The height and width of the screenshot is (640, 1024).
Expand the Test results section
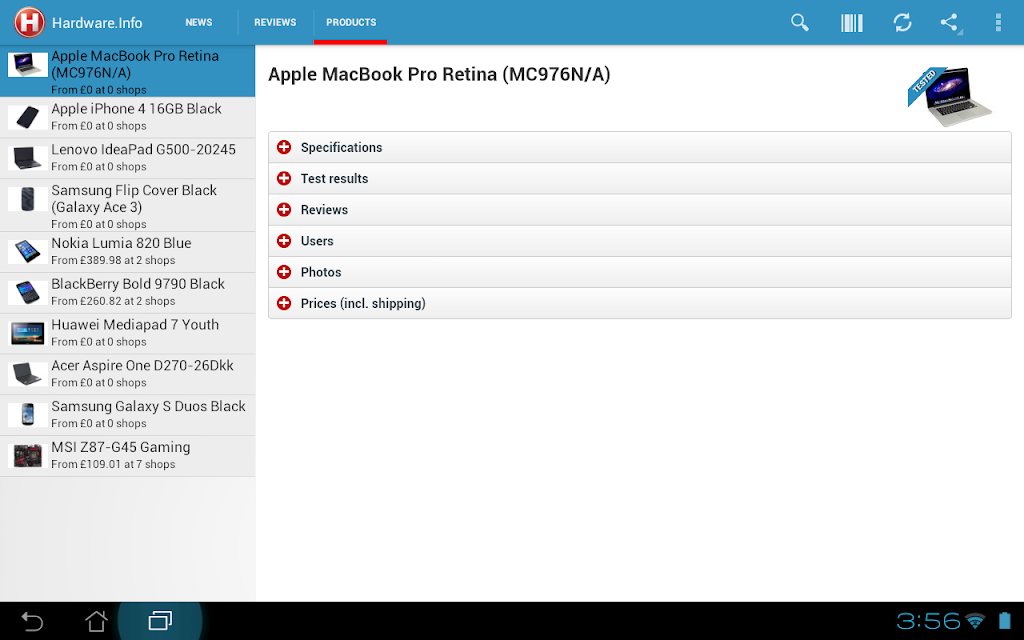(639, 179)
